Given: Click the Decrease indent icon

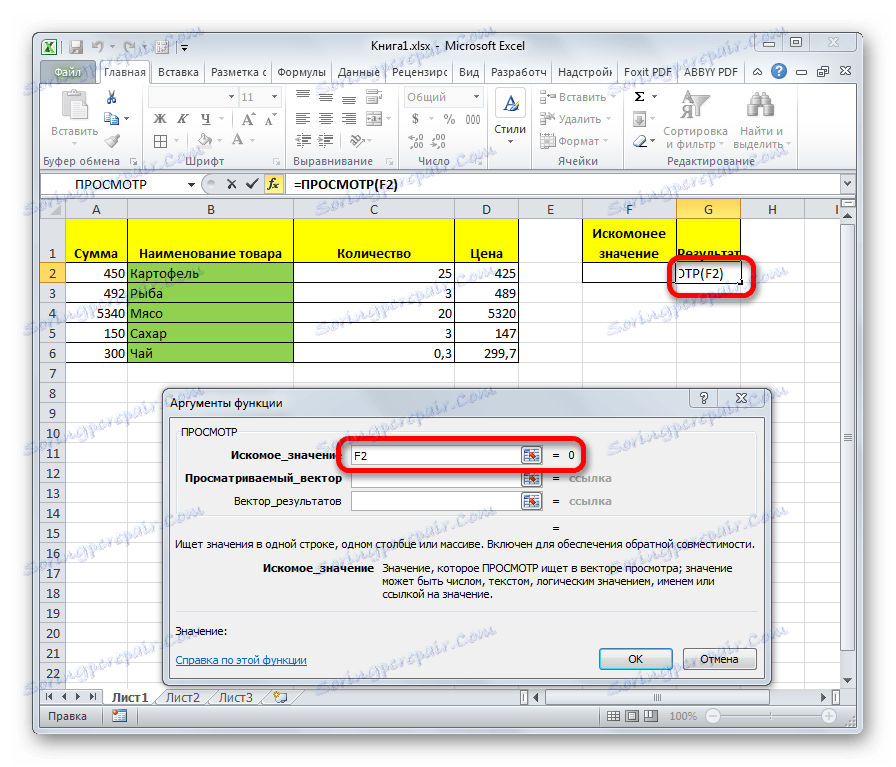Looking at the screenshot, I should (x=303, y=141).
